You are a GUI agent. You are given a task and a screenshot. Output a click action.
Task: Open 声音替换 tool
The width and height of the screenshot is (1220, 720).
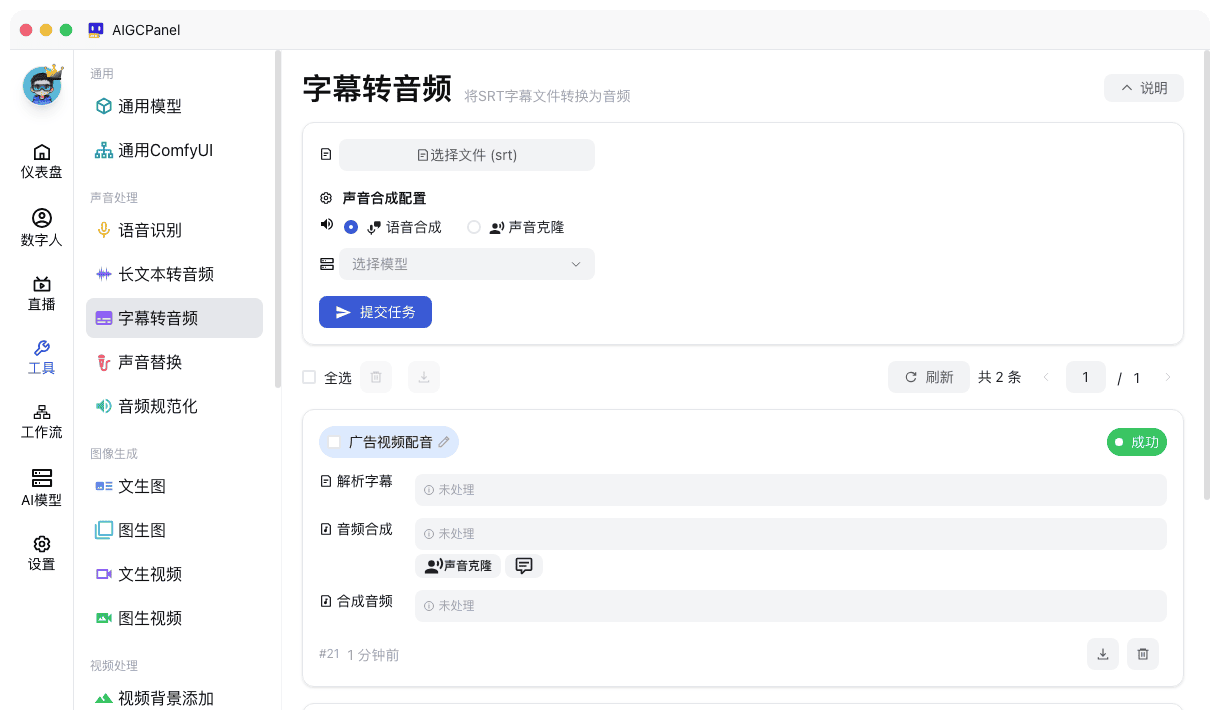pos(174,362)
